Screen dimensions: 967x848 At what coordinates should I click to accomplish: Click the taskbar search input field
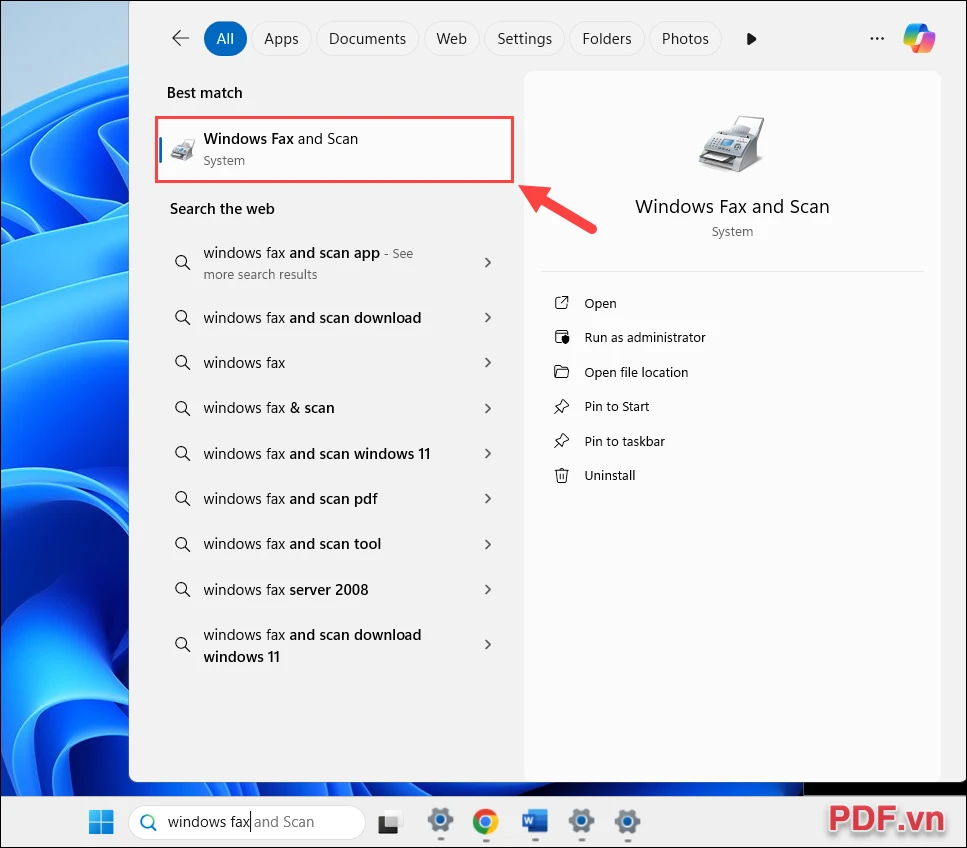[247, 822]
